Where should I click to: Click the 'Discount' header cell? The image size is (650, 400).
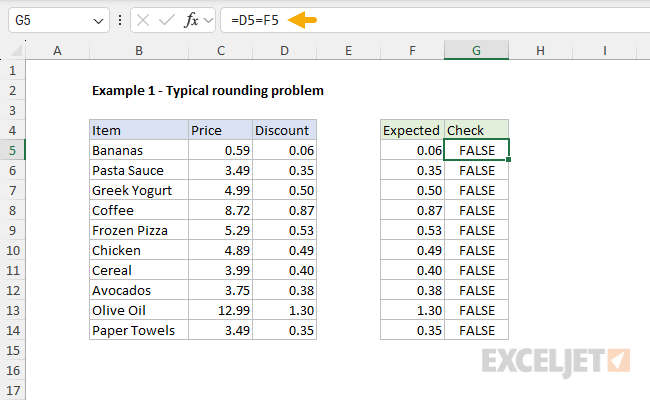[x=284, y=130]
